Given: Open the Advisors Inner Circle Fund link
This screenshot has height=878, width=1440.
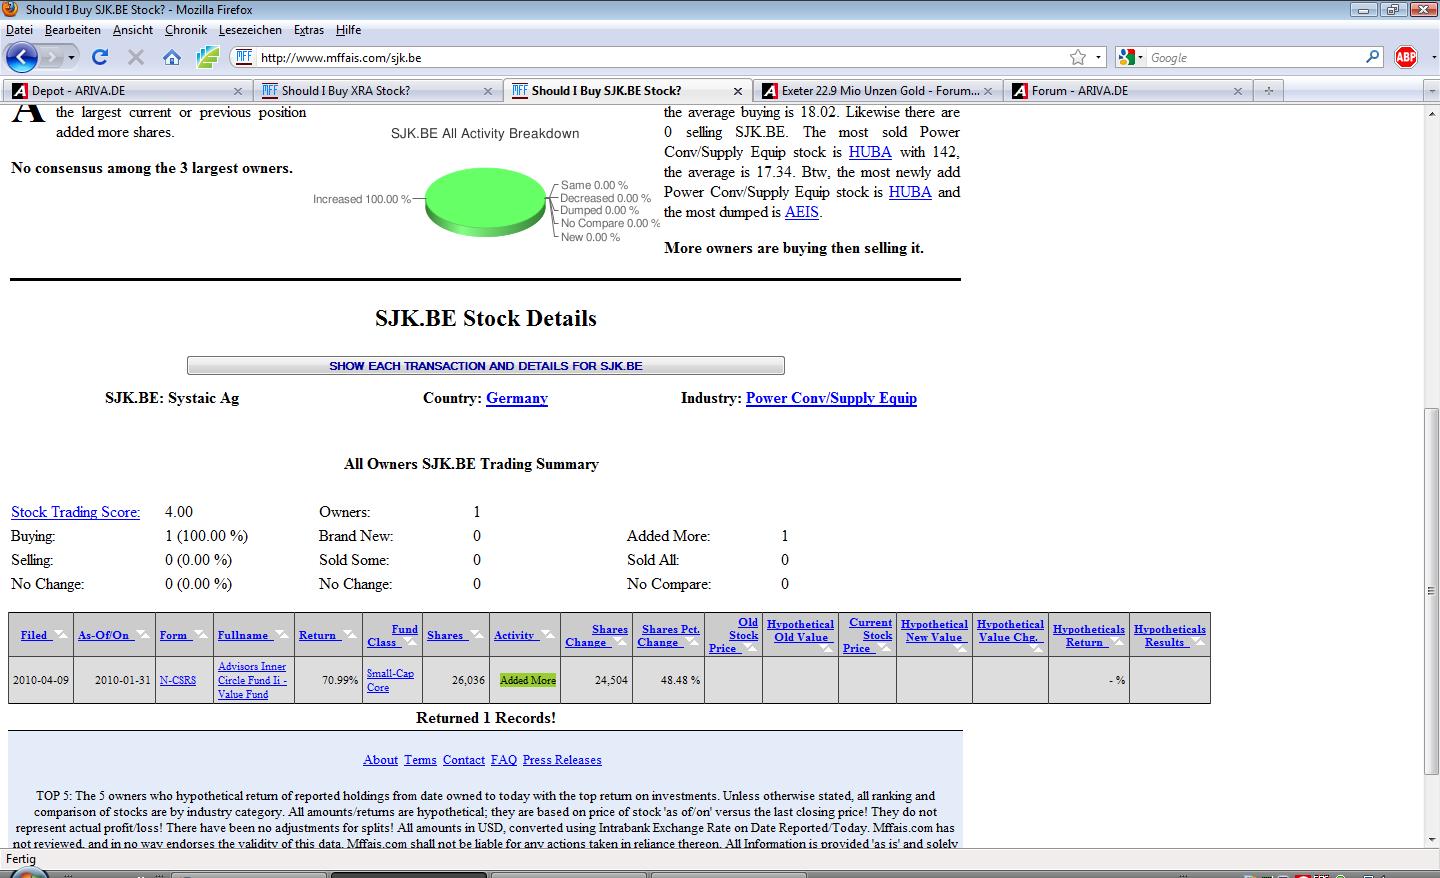Looking at the screenshot, I should [x=252, y=680].
